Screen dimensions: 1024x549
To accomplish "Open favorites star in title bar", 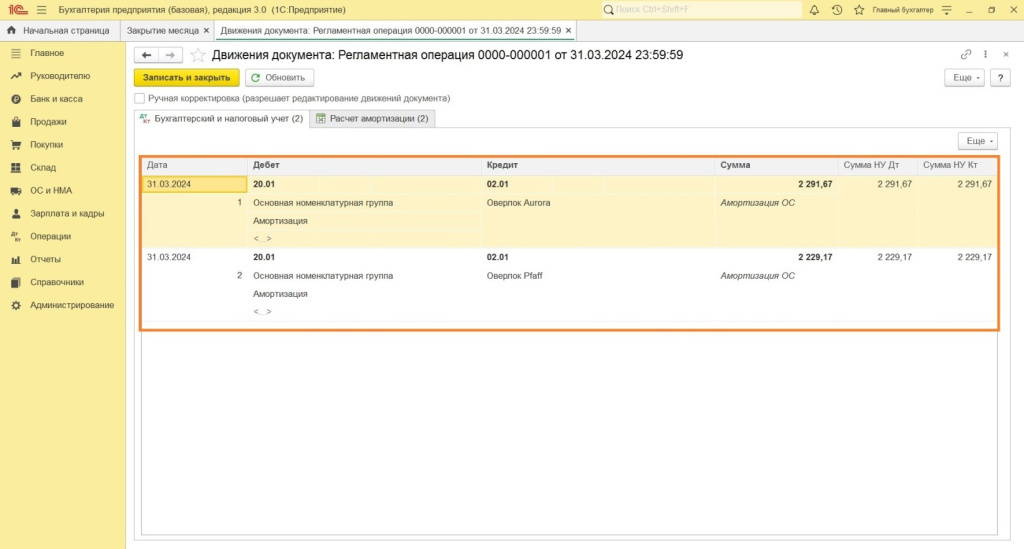I will (857, 10).
